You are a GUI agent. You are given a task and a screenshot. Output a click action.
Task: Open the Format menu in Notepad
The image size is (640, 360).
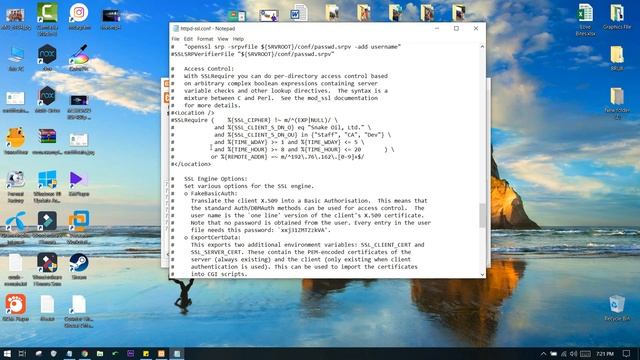205,39
